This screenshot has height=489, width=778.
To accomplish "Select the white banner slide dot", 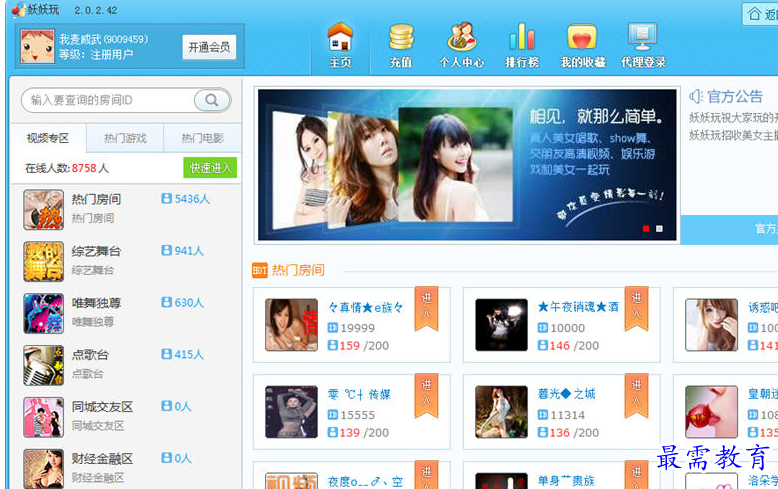I will tap(659, 229).
